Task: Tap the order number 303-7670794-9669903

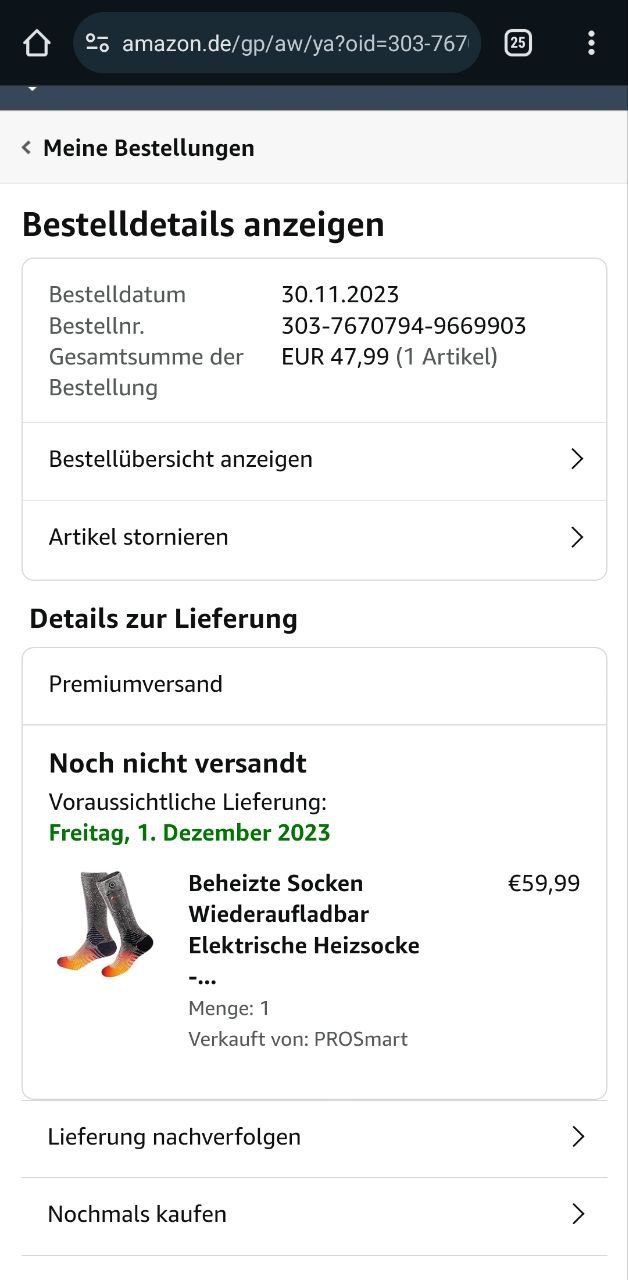Action: pos(404,326)
